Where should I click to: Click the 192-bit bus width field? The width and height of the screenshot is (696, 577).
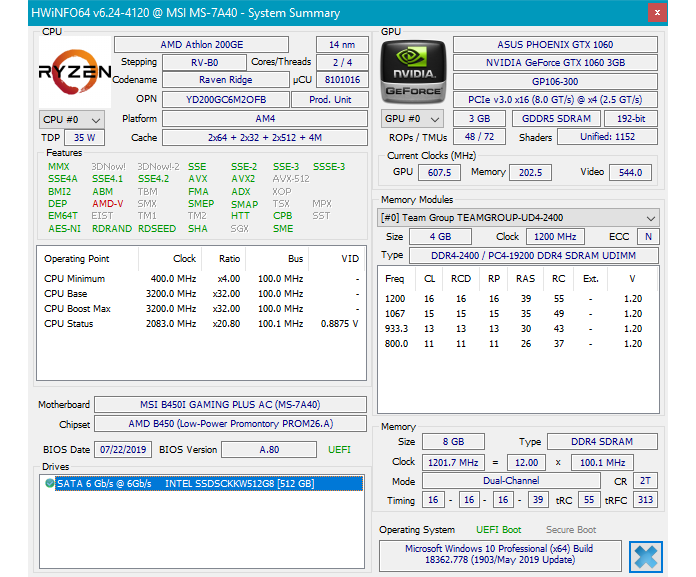coord(631,119)
